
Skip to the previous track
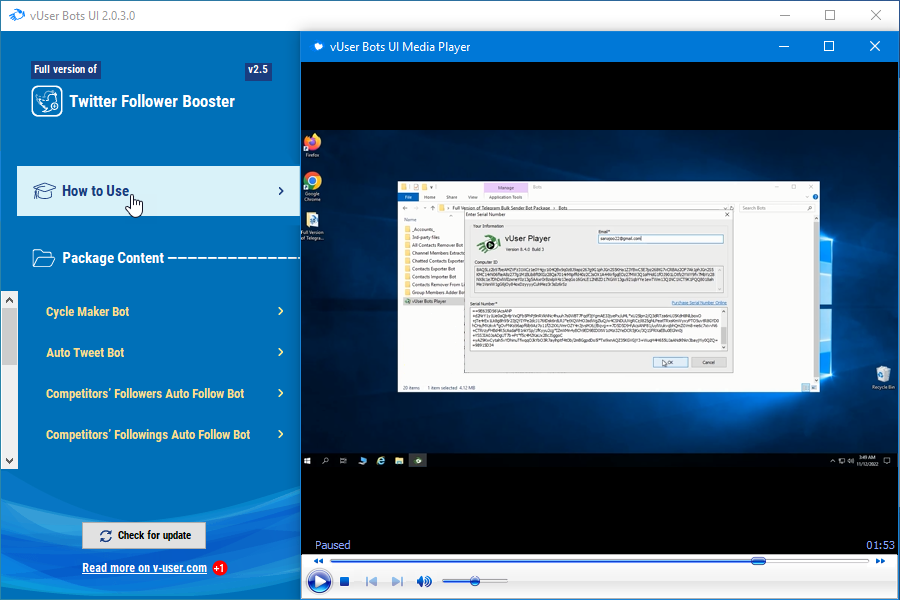[x=371, y=582]
